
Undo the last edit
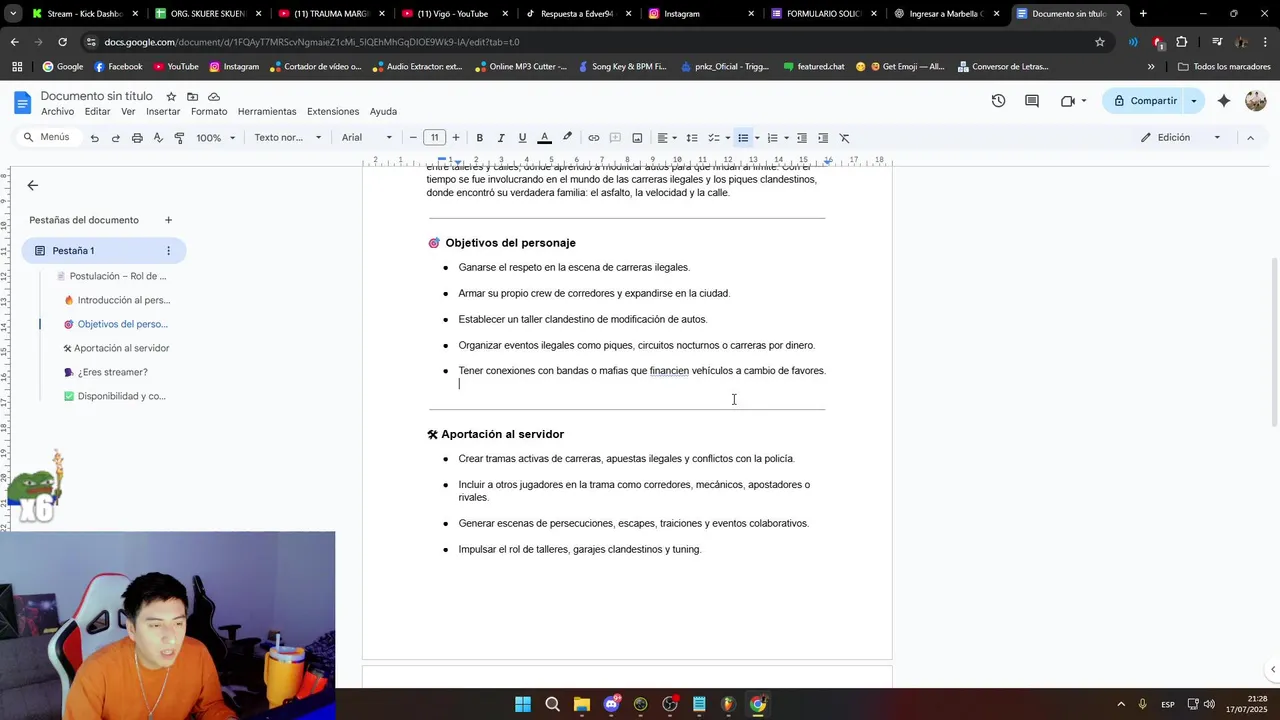[94, 138]
